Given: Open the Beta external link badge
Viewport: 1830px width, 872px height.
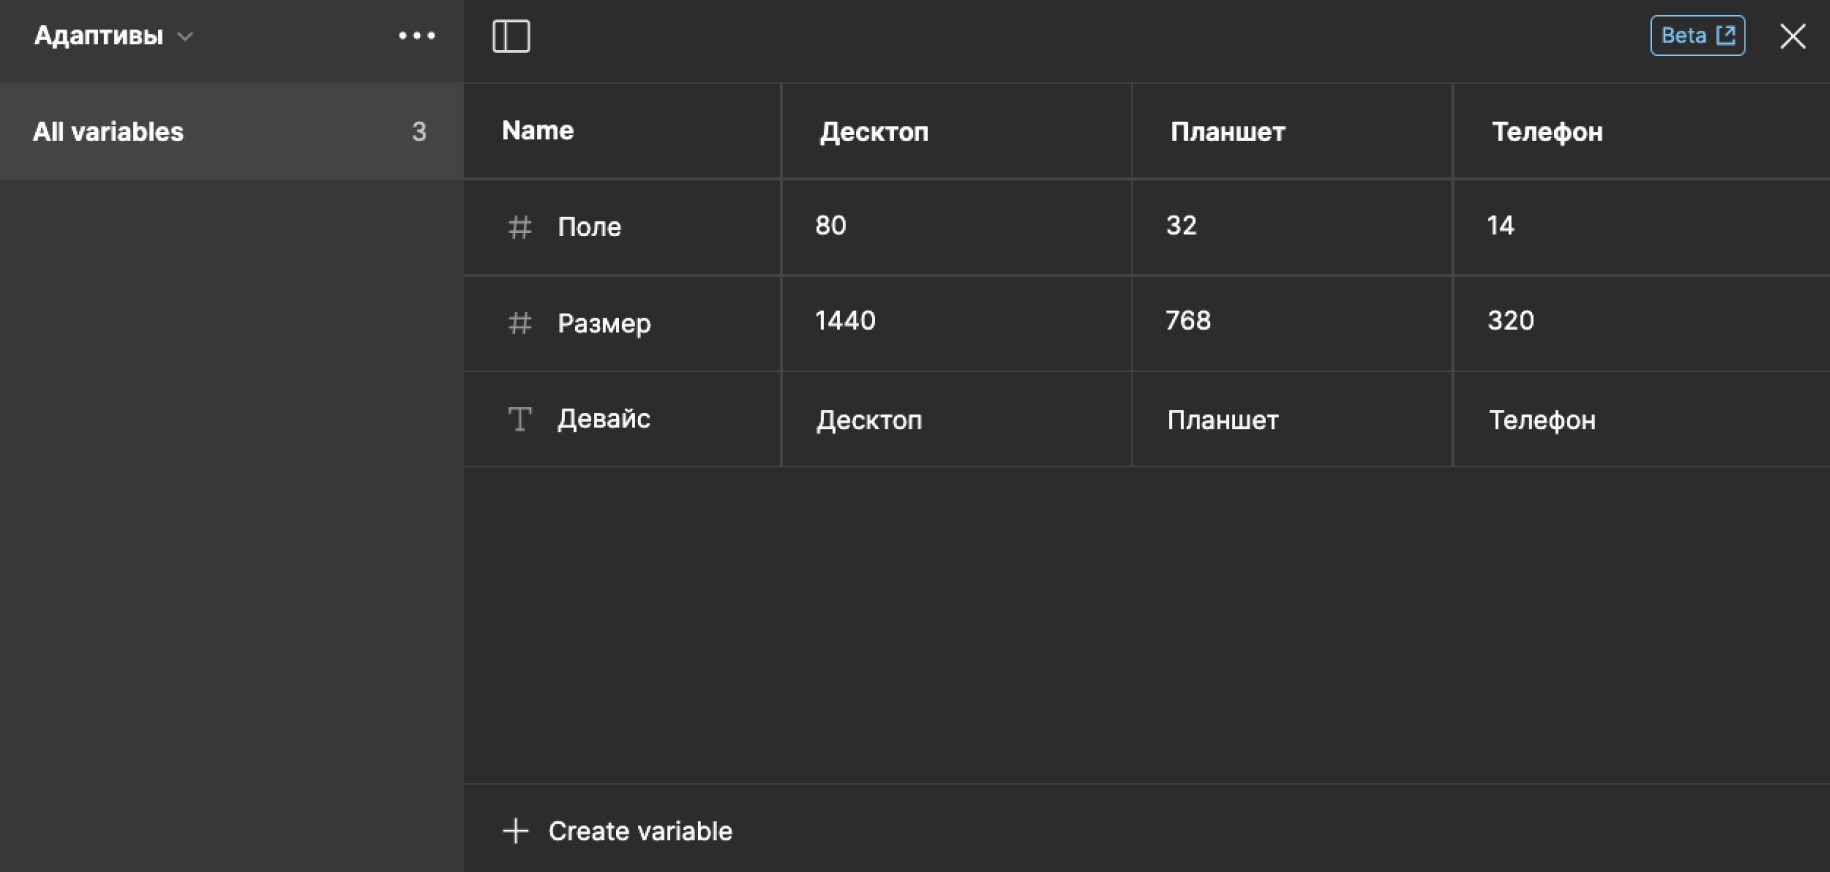Looking at the screenshot, I should click(x=1697, y=36).
